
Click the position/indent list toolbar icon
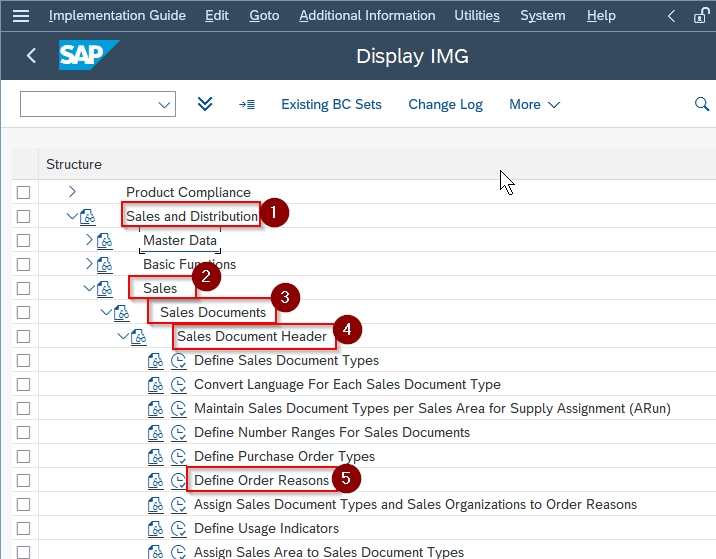click(247, 105)
